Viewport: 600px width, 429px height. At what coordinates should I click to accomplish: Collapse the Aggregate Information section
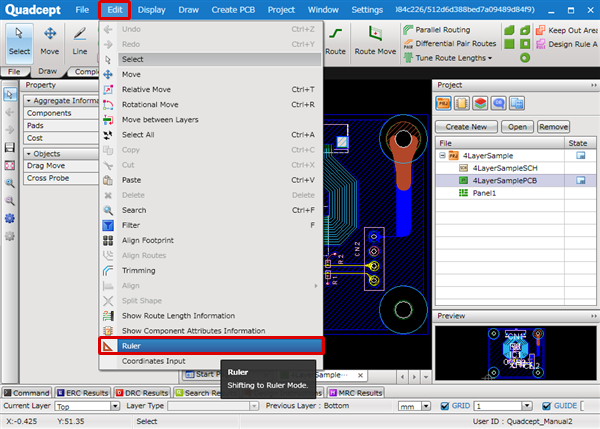tap(29, 101)
